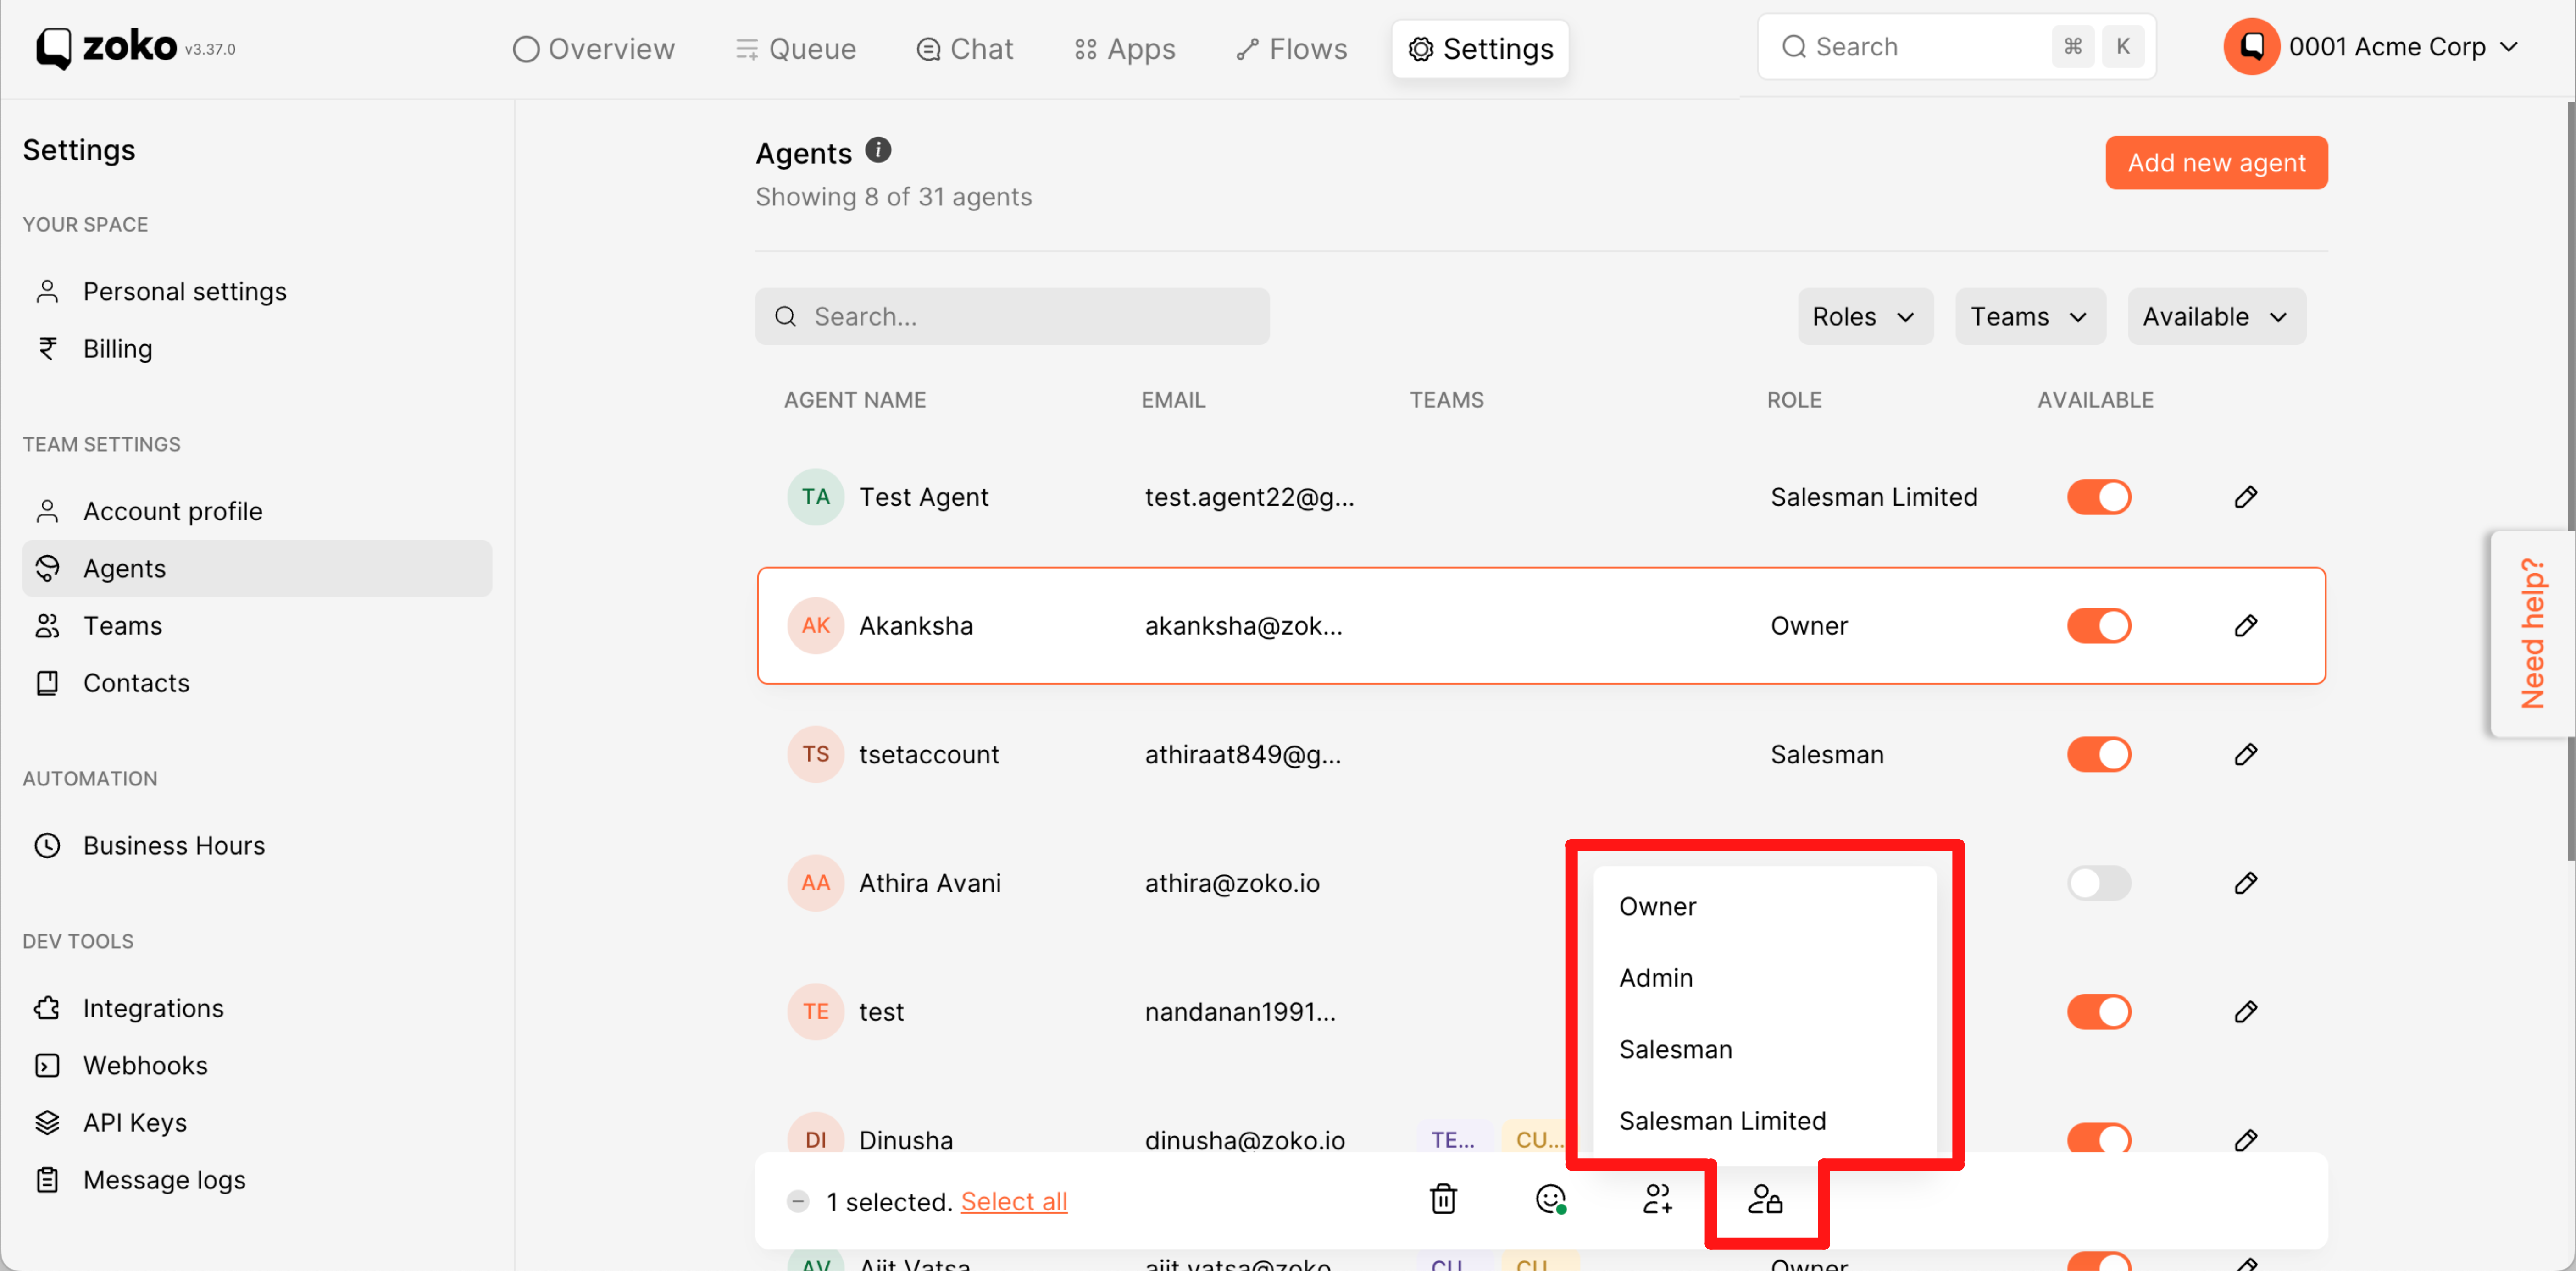Open API Keys in sidebar
Screen dimensions: 2576x1271
[x=257, y=1122]
